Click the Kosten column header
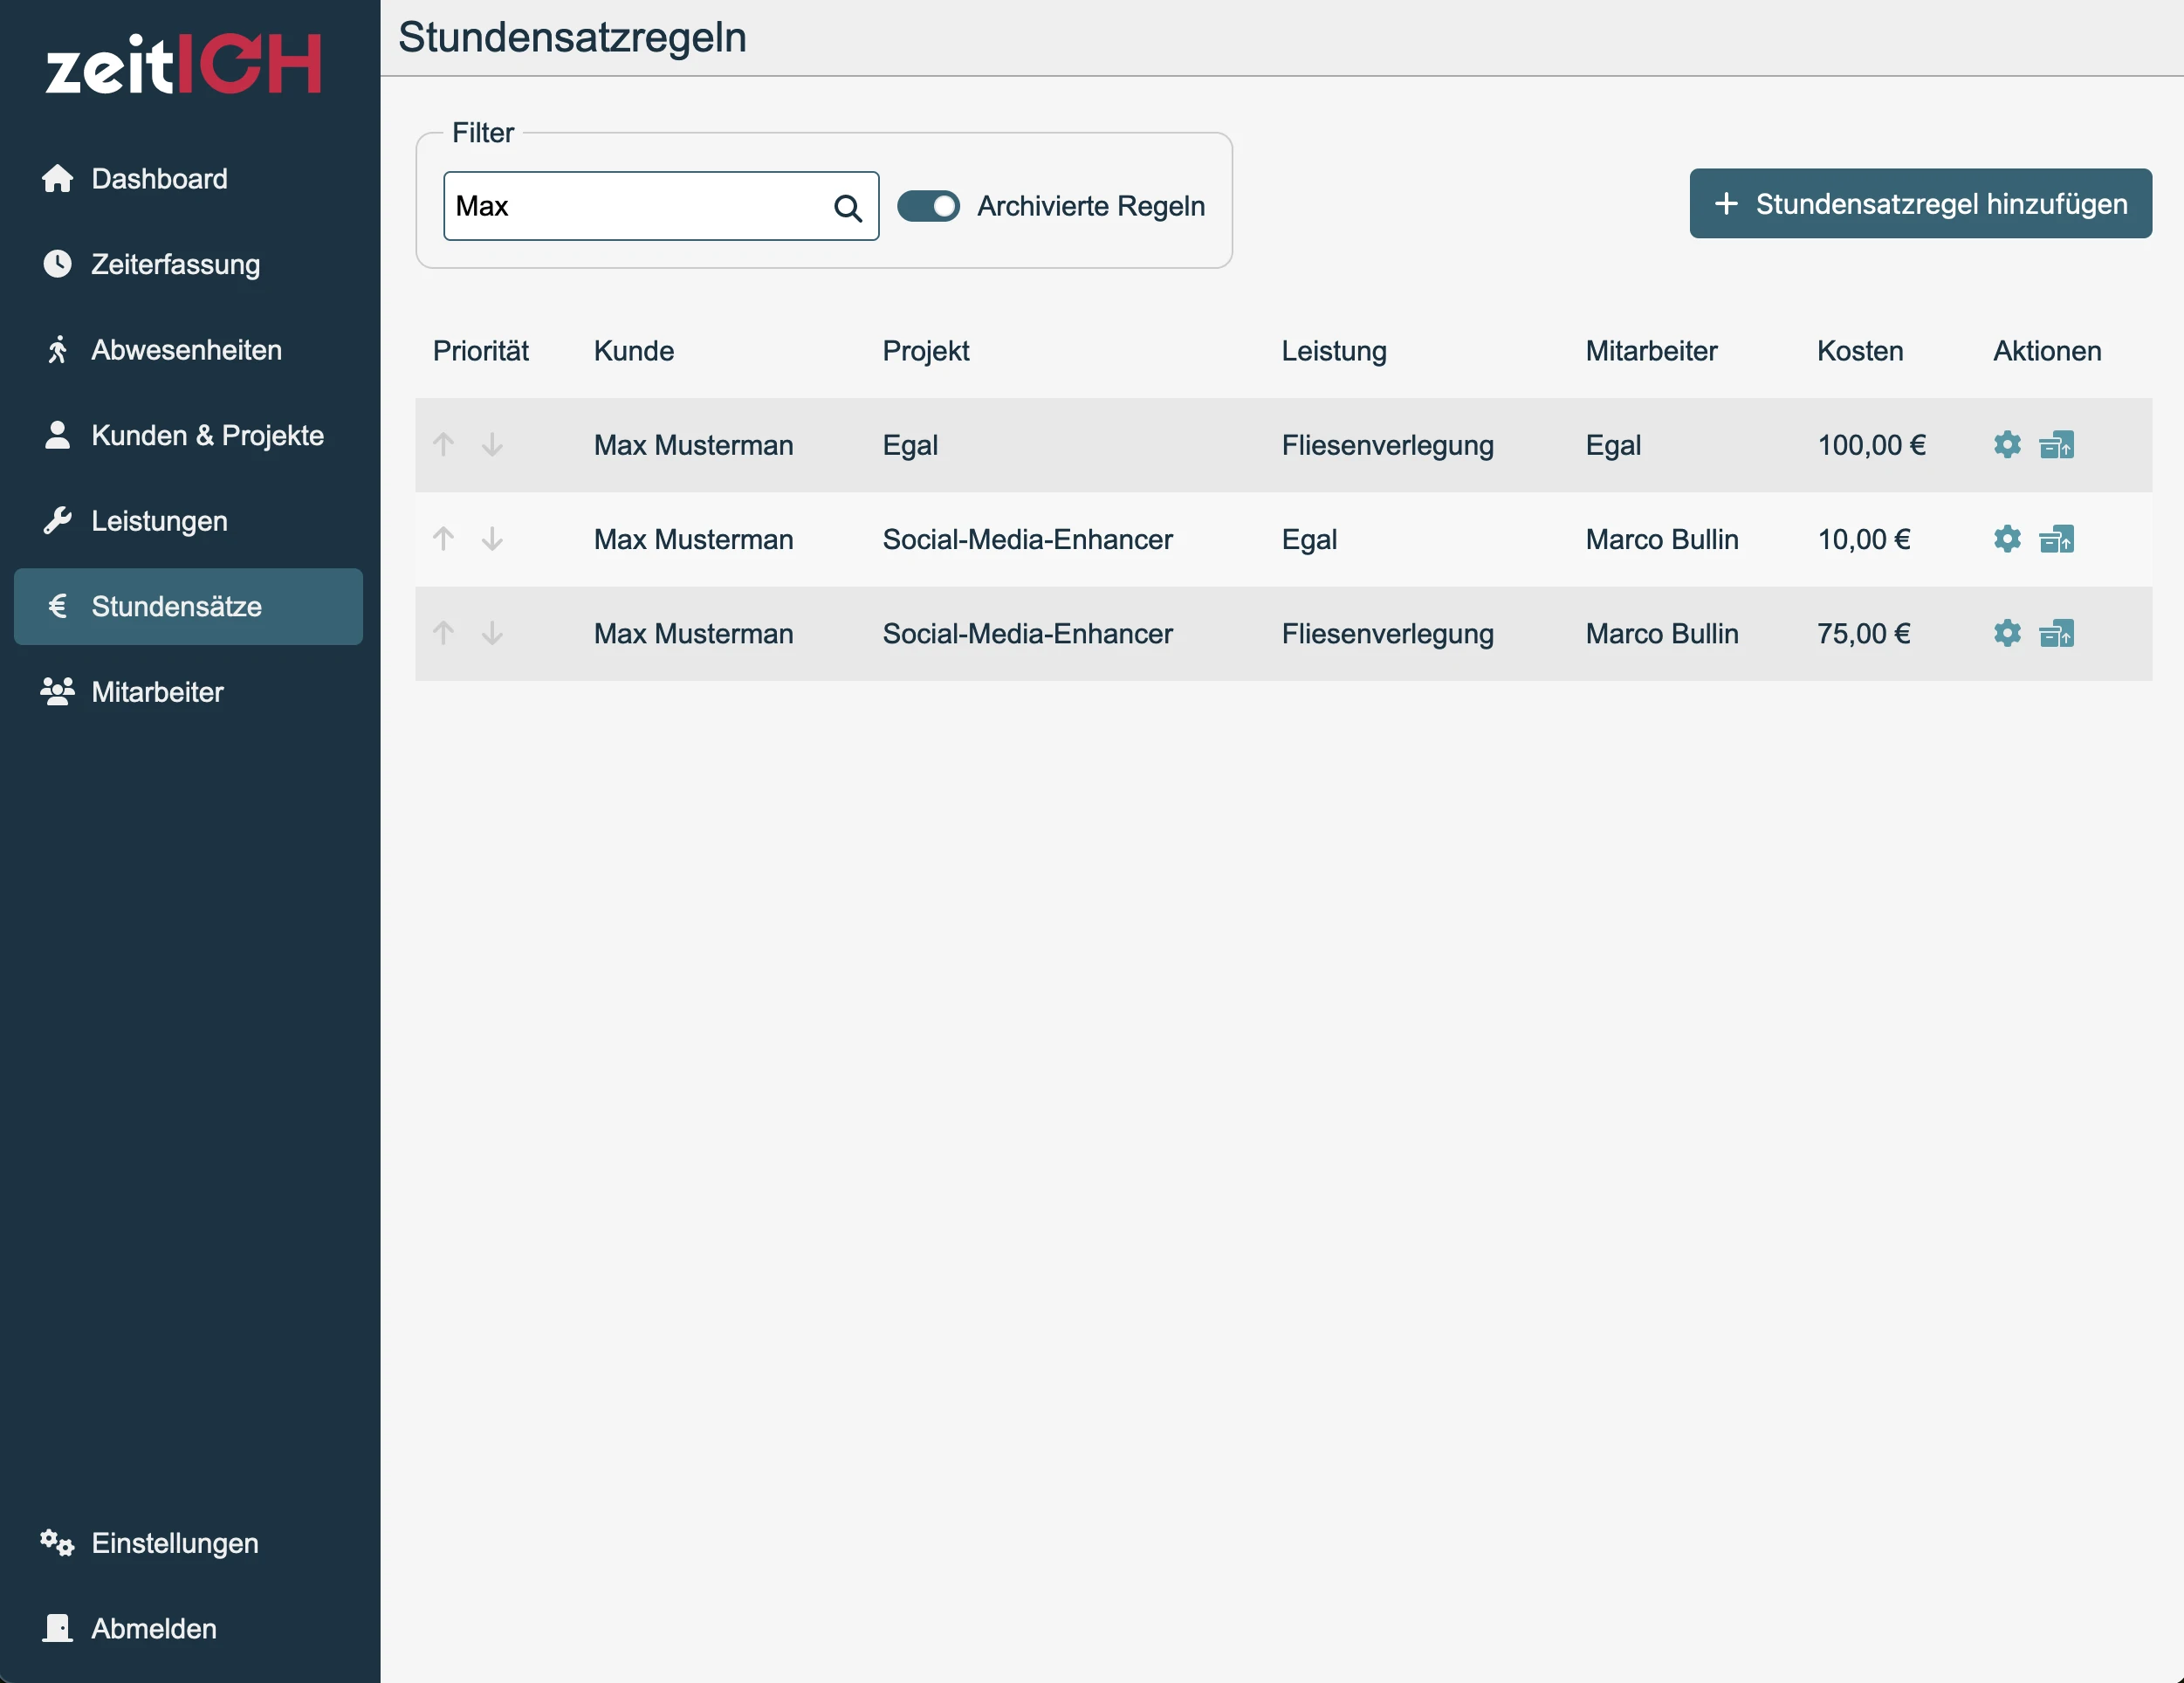Image resolution: width=2184 pixels, height=1683 pixels. point(1860,351)
